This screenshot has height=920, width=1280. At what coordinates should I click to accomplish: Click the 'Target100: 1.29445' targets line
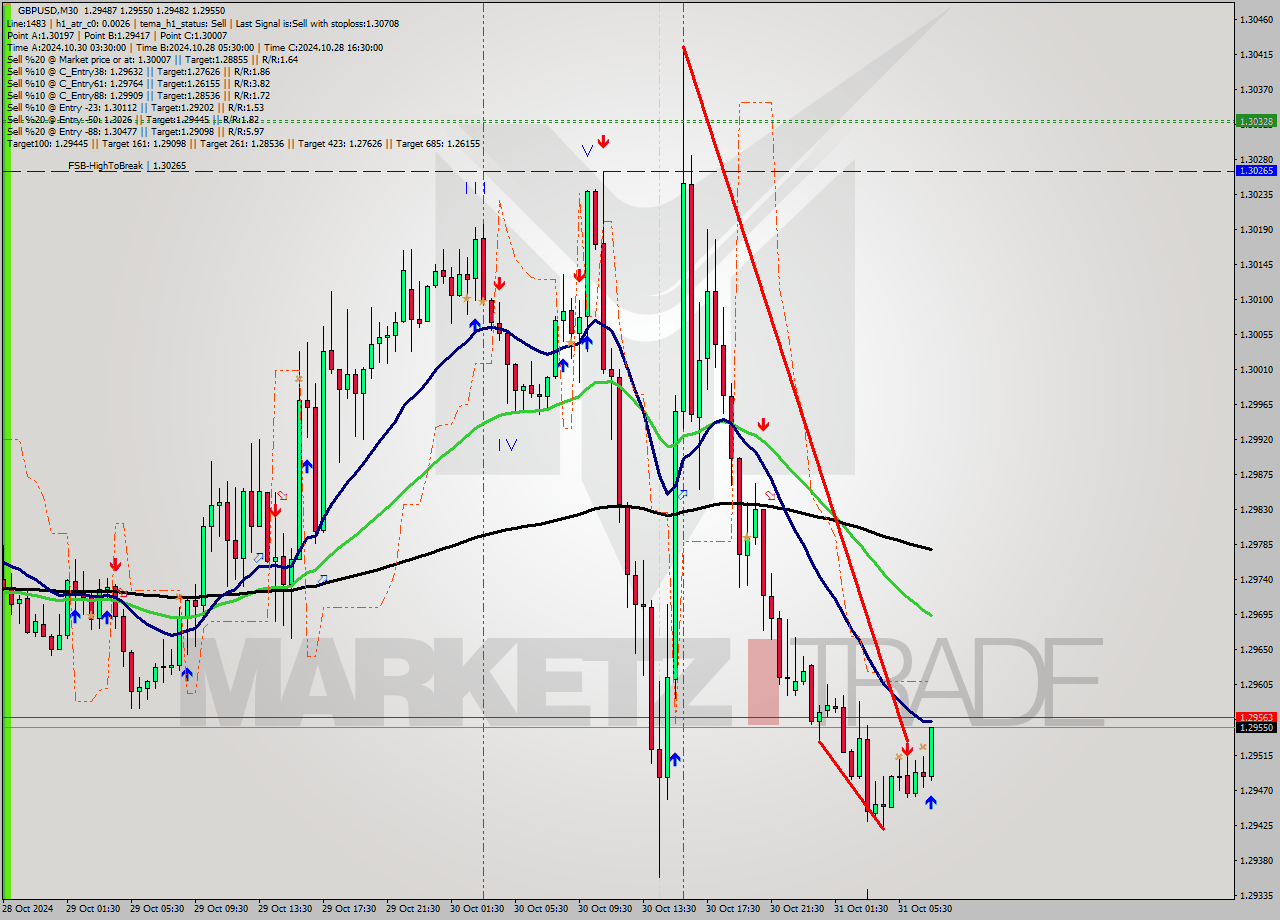243,143
